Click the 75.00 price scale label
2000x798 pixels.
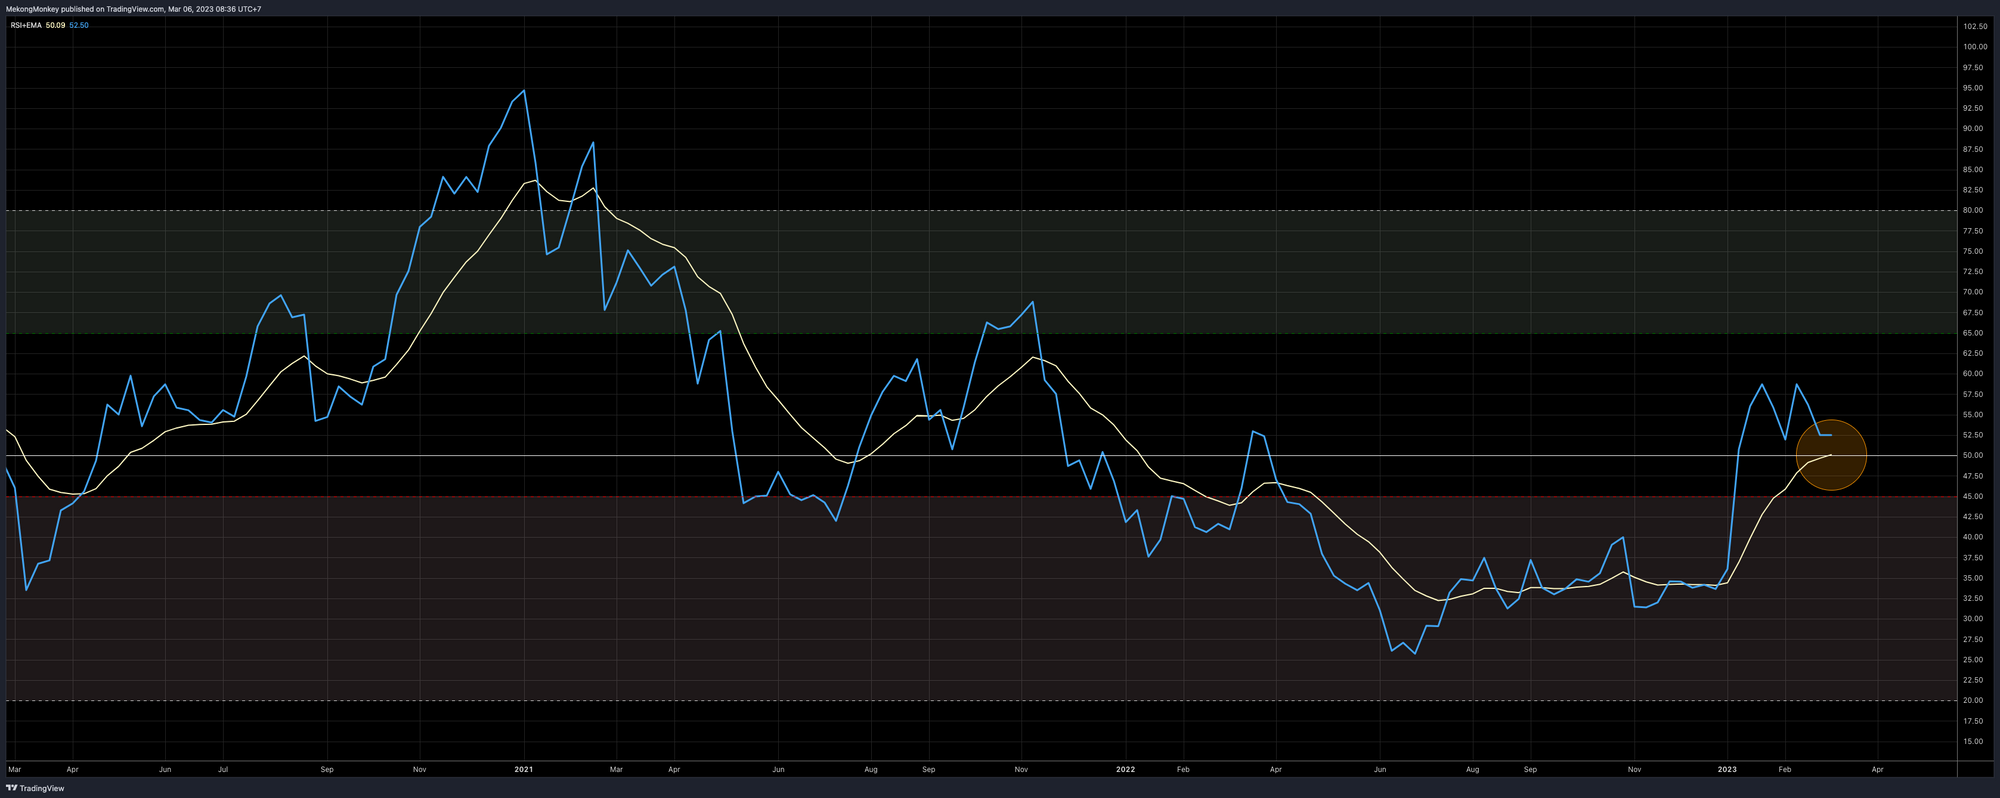coord(1974,251)
